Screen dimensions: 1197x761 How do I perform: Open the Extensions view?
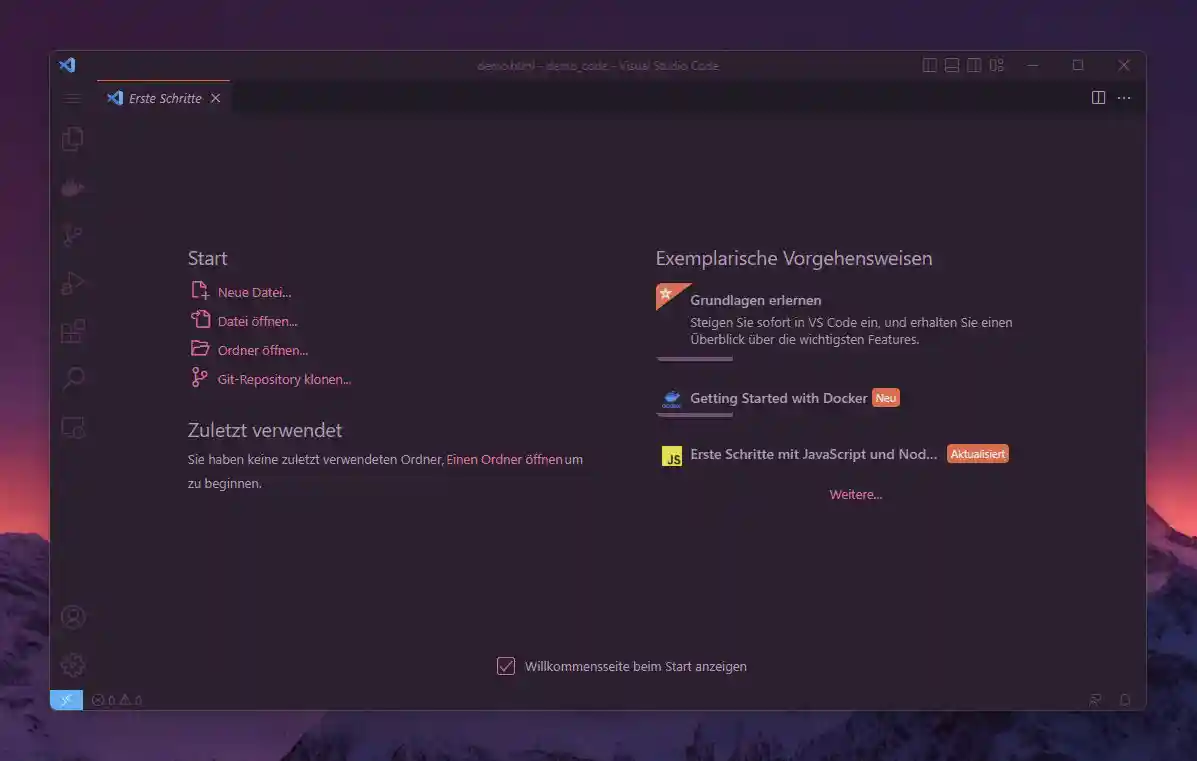click(x=73, y=331)
